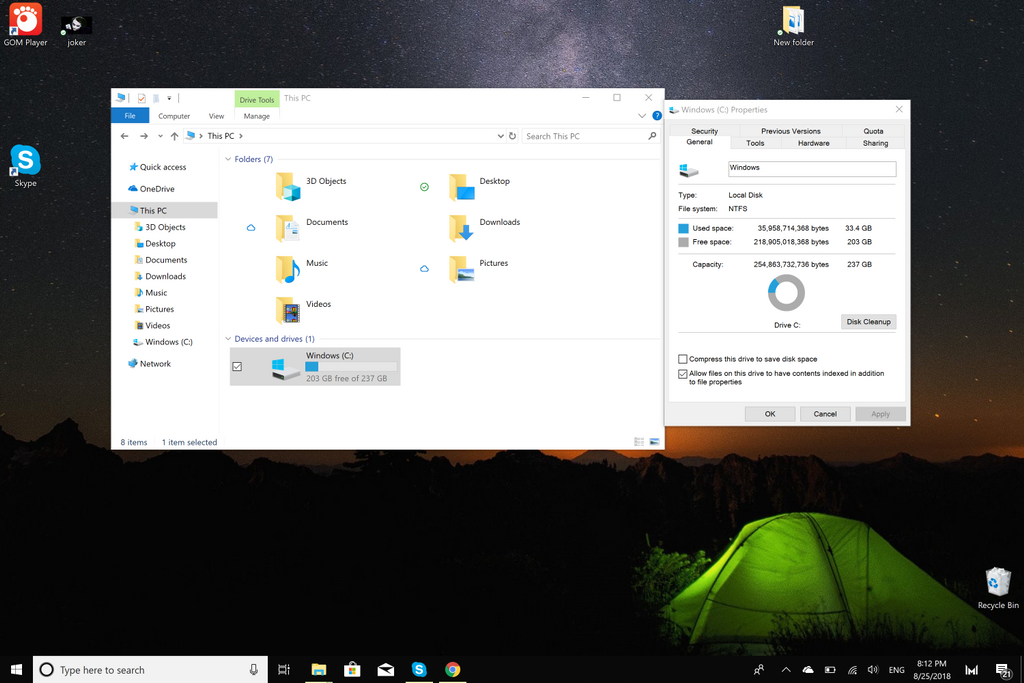Image resolution: width=1024 pixels, height=683 pixels.
Task: Open the Recycle Bin
Action: pyautogui.click(x=998, y=588)
